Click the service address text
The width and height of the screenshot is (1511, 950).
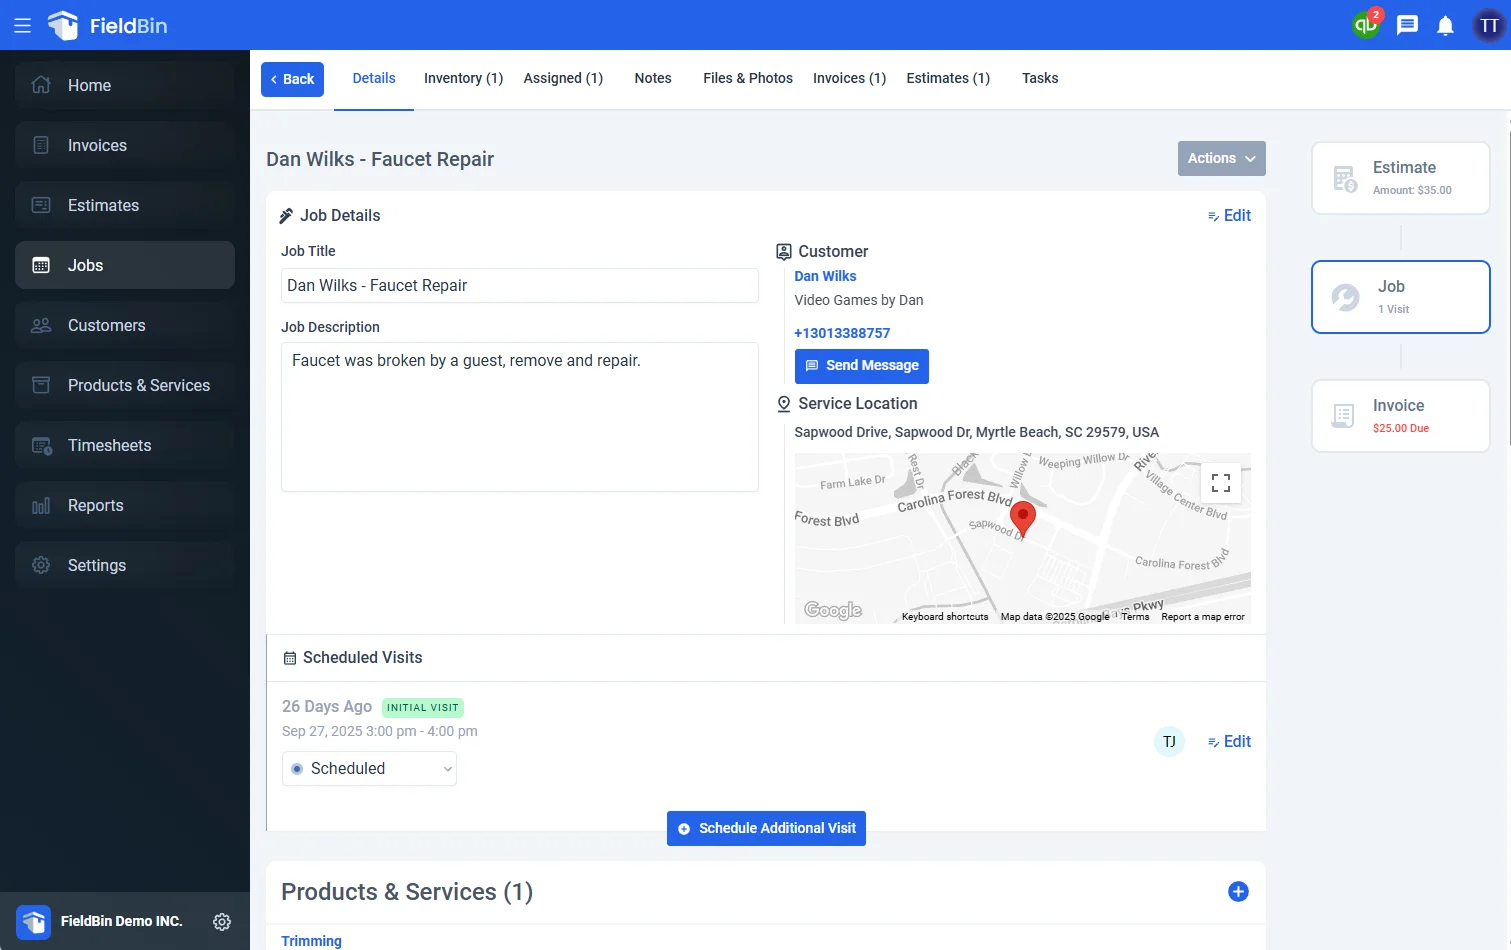pyautogui.click(x=977, y=432)
